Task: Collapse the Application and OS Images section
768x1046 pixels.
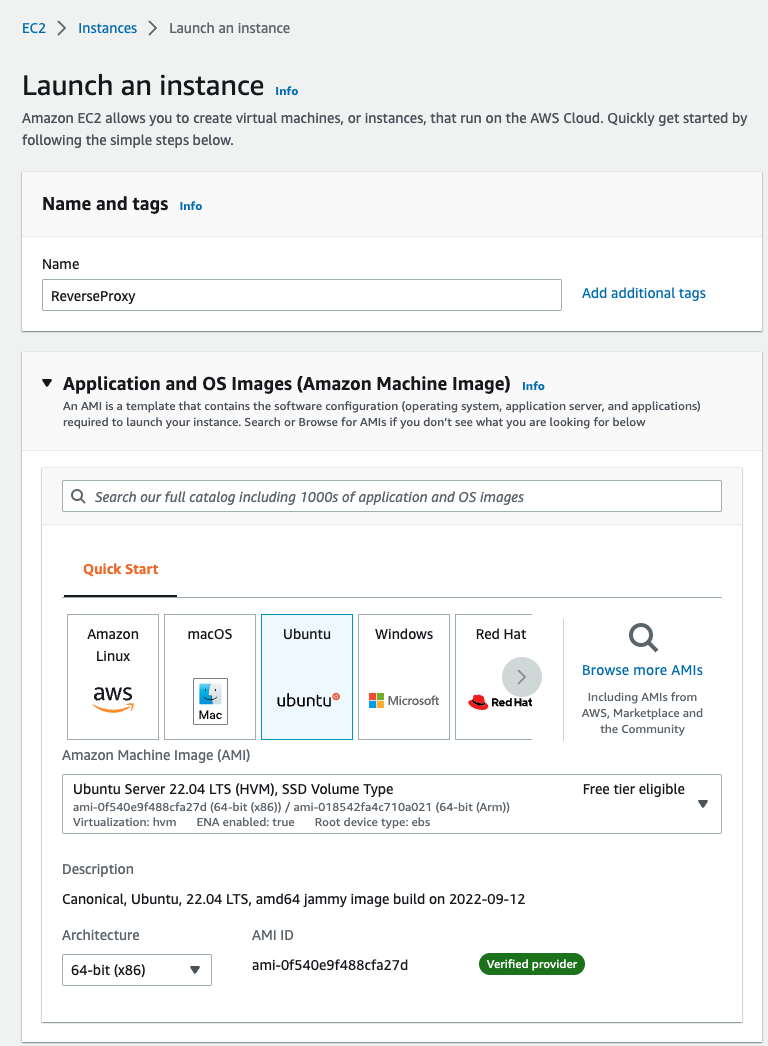Action: coord(47,383)
